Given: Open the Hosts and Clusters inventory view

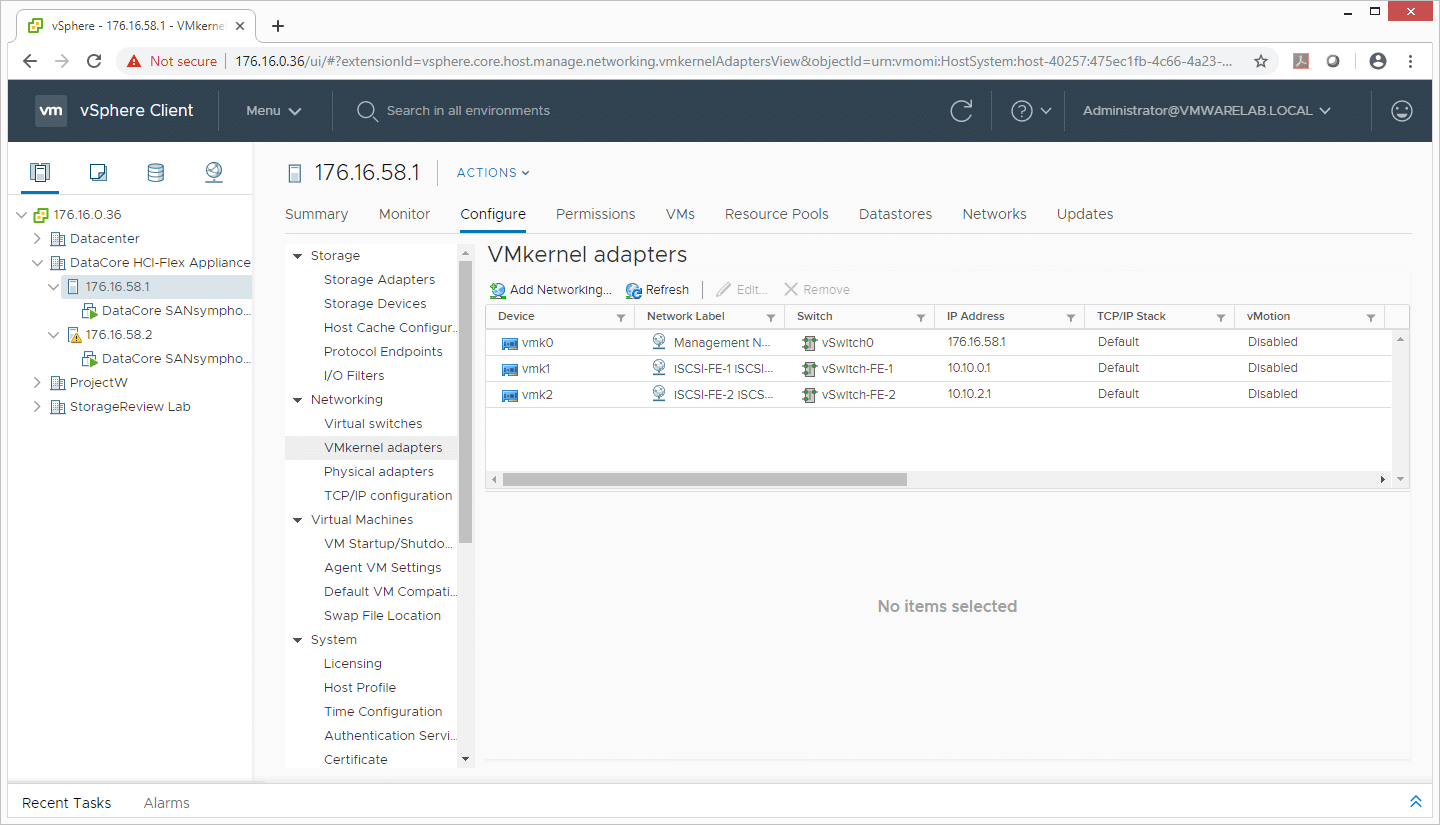Looking at the screenshot, I should (40, 172).
